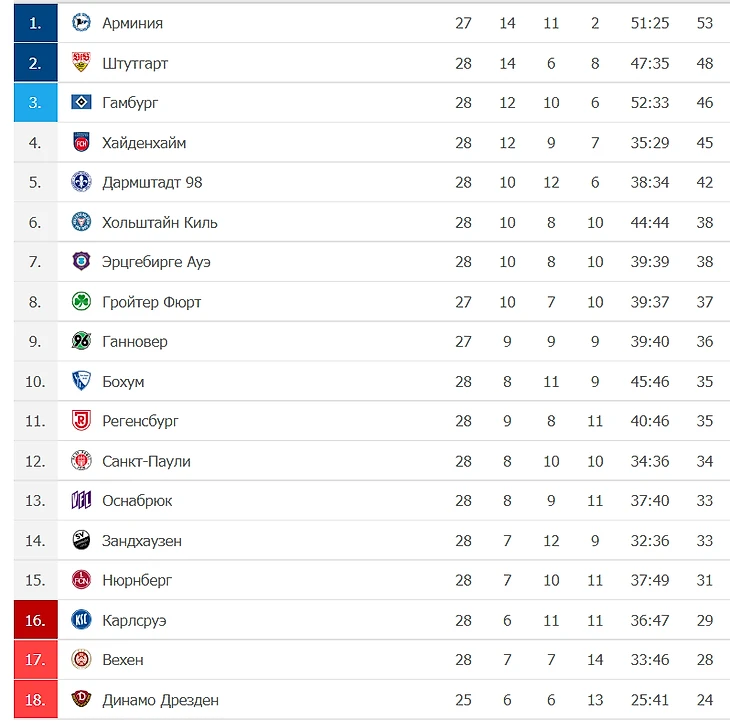The width and height of the screenshot is (730, 721).
Task: Click the Arminia club crest icon
Action: coord(81,22)
